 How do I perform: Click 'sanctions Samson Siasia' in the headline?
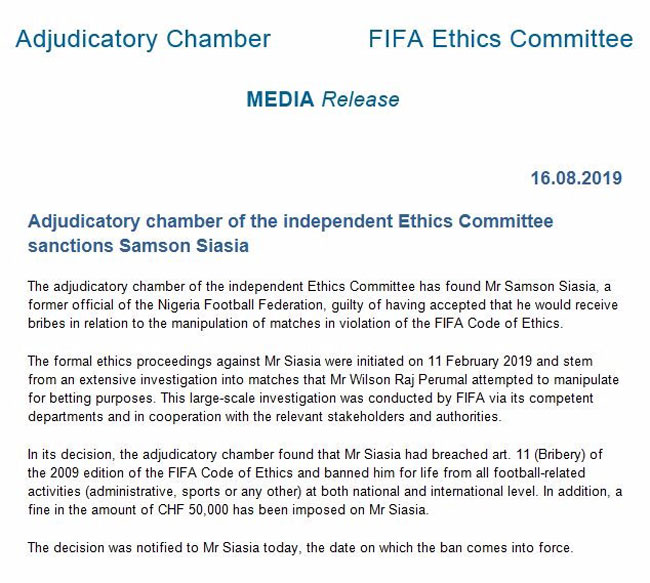(138, 245)
